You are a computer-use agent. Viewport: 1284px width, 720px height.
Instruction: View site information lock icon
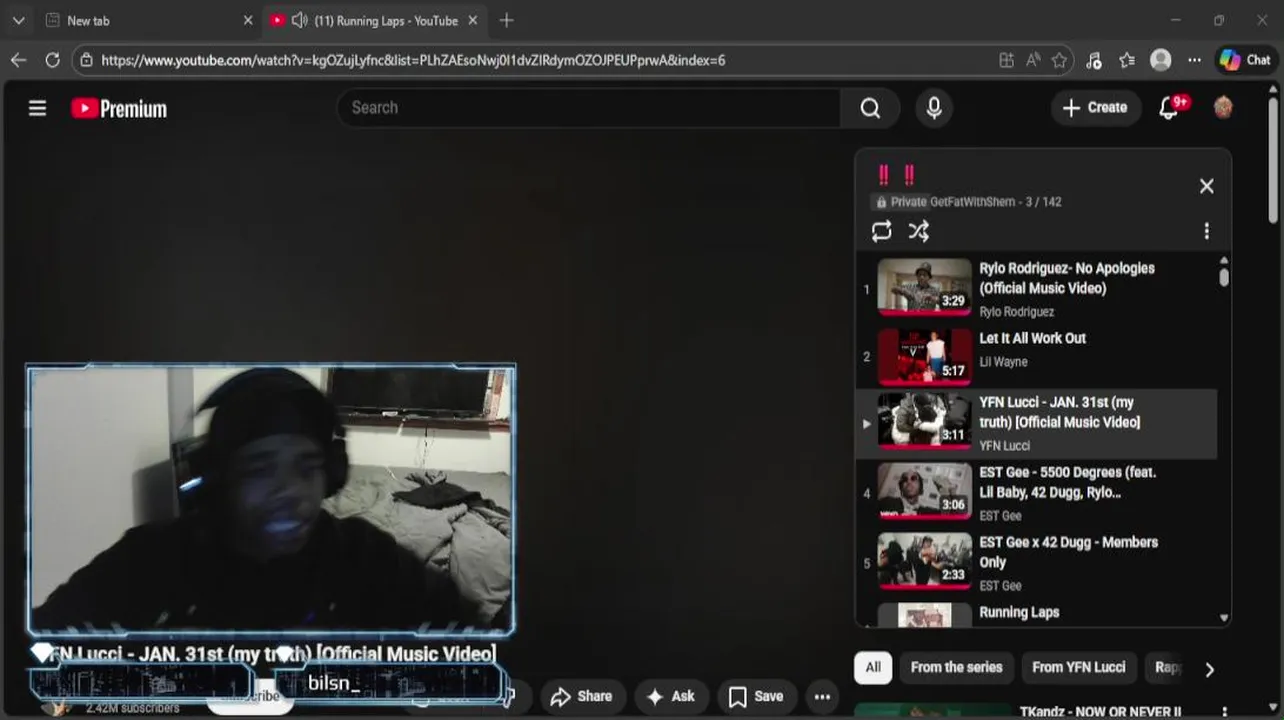pos(86,60)
